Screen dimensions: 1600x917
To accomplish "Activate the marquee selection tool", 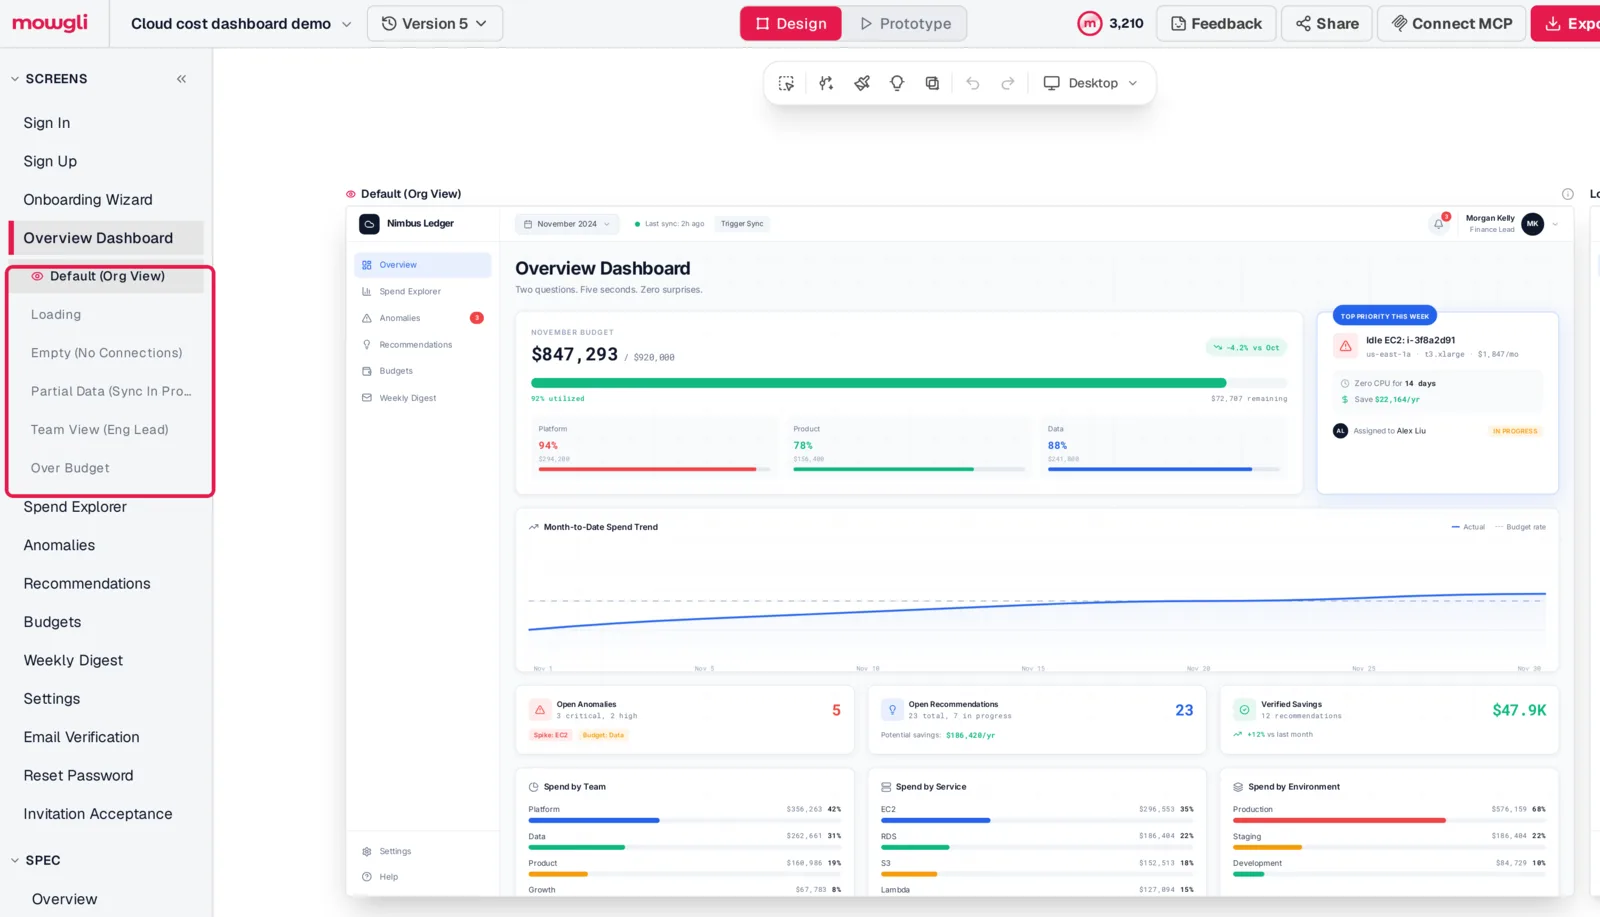I will pos(787,83).
